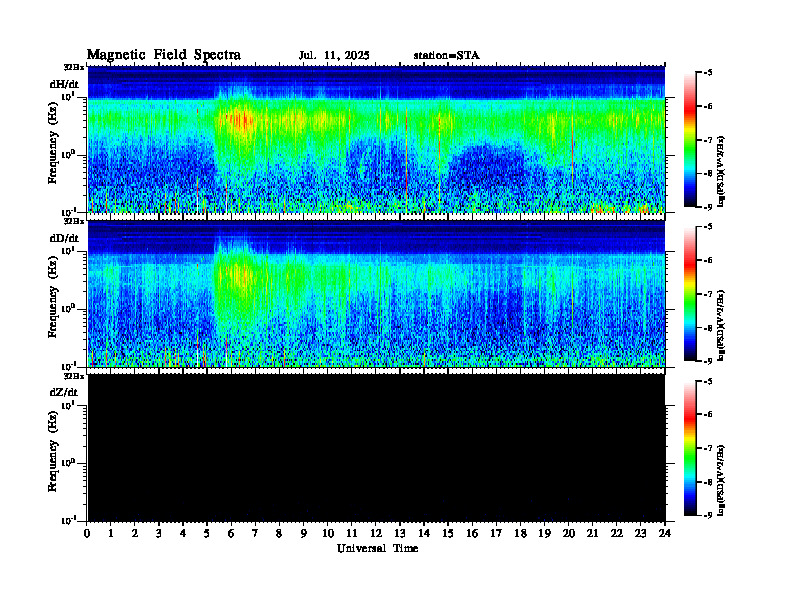Click the x-axis tick label "8"
This screenshot has height=612, width=792.
pos(279,533)
